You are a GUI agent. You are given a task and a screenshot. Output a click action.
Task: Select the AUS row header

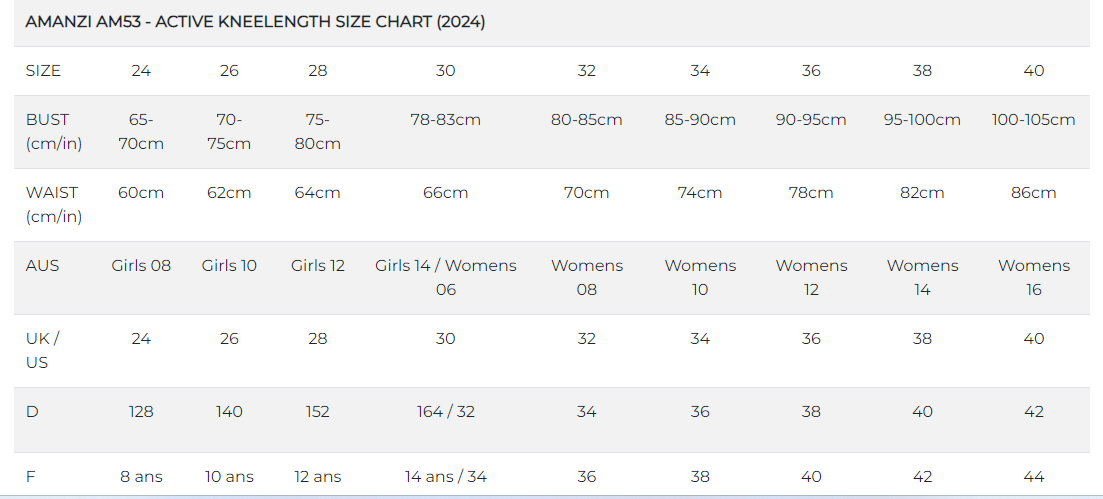42,266
